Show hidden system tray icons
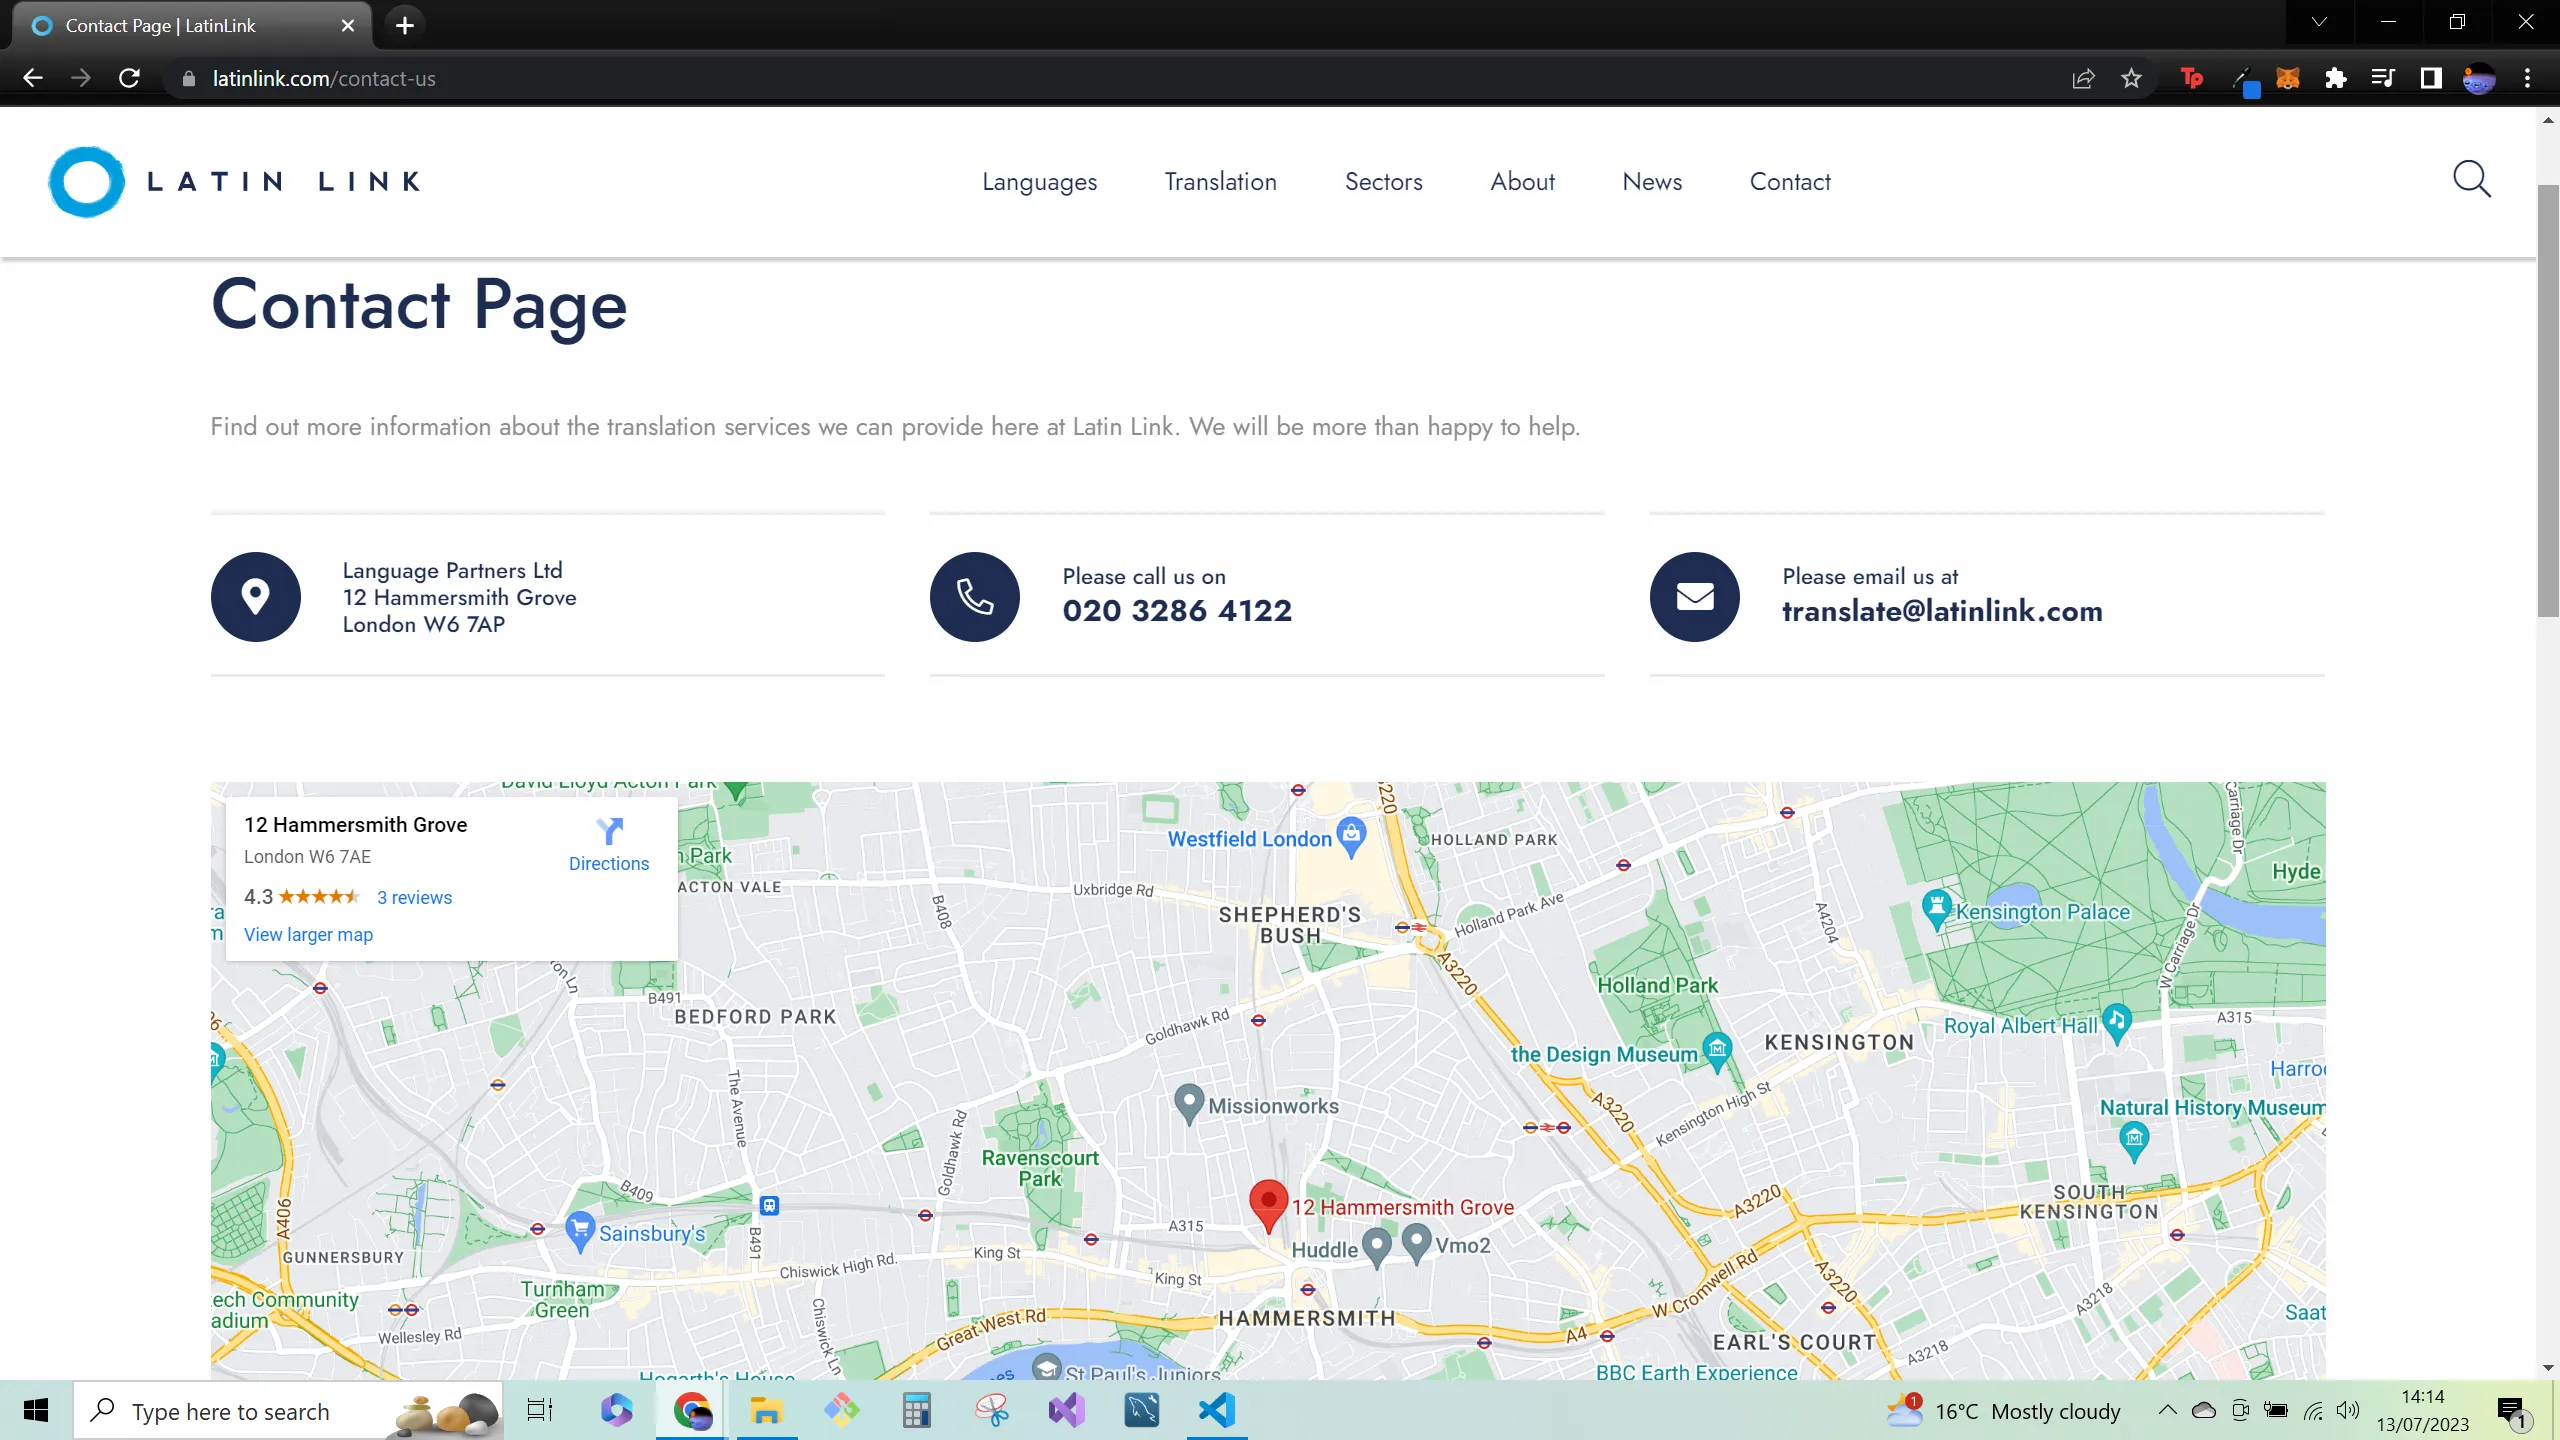Screen dimensions: 2560x1440 click(x=2167, y=1410)
